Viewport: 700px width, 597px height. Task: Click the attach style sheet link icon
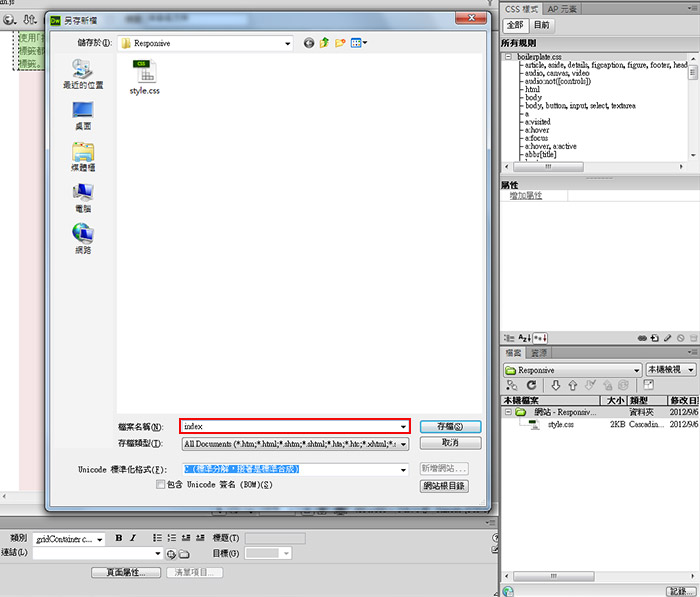coord(642,338)
